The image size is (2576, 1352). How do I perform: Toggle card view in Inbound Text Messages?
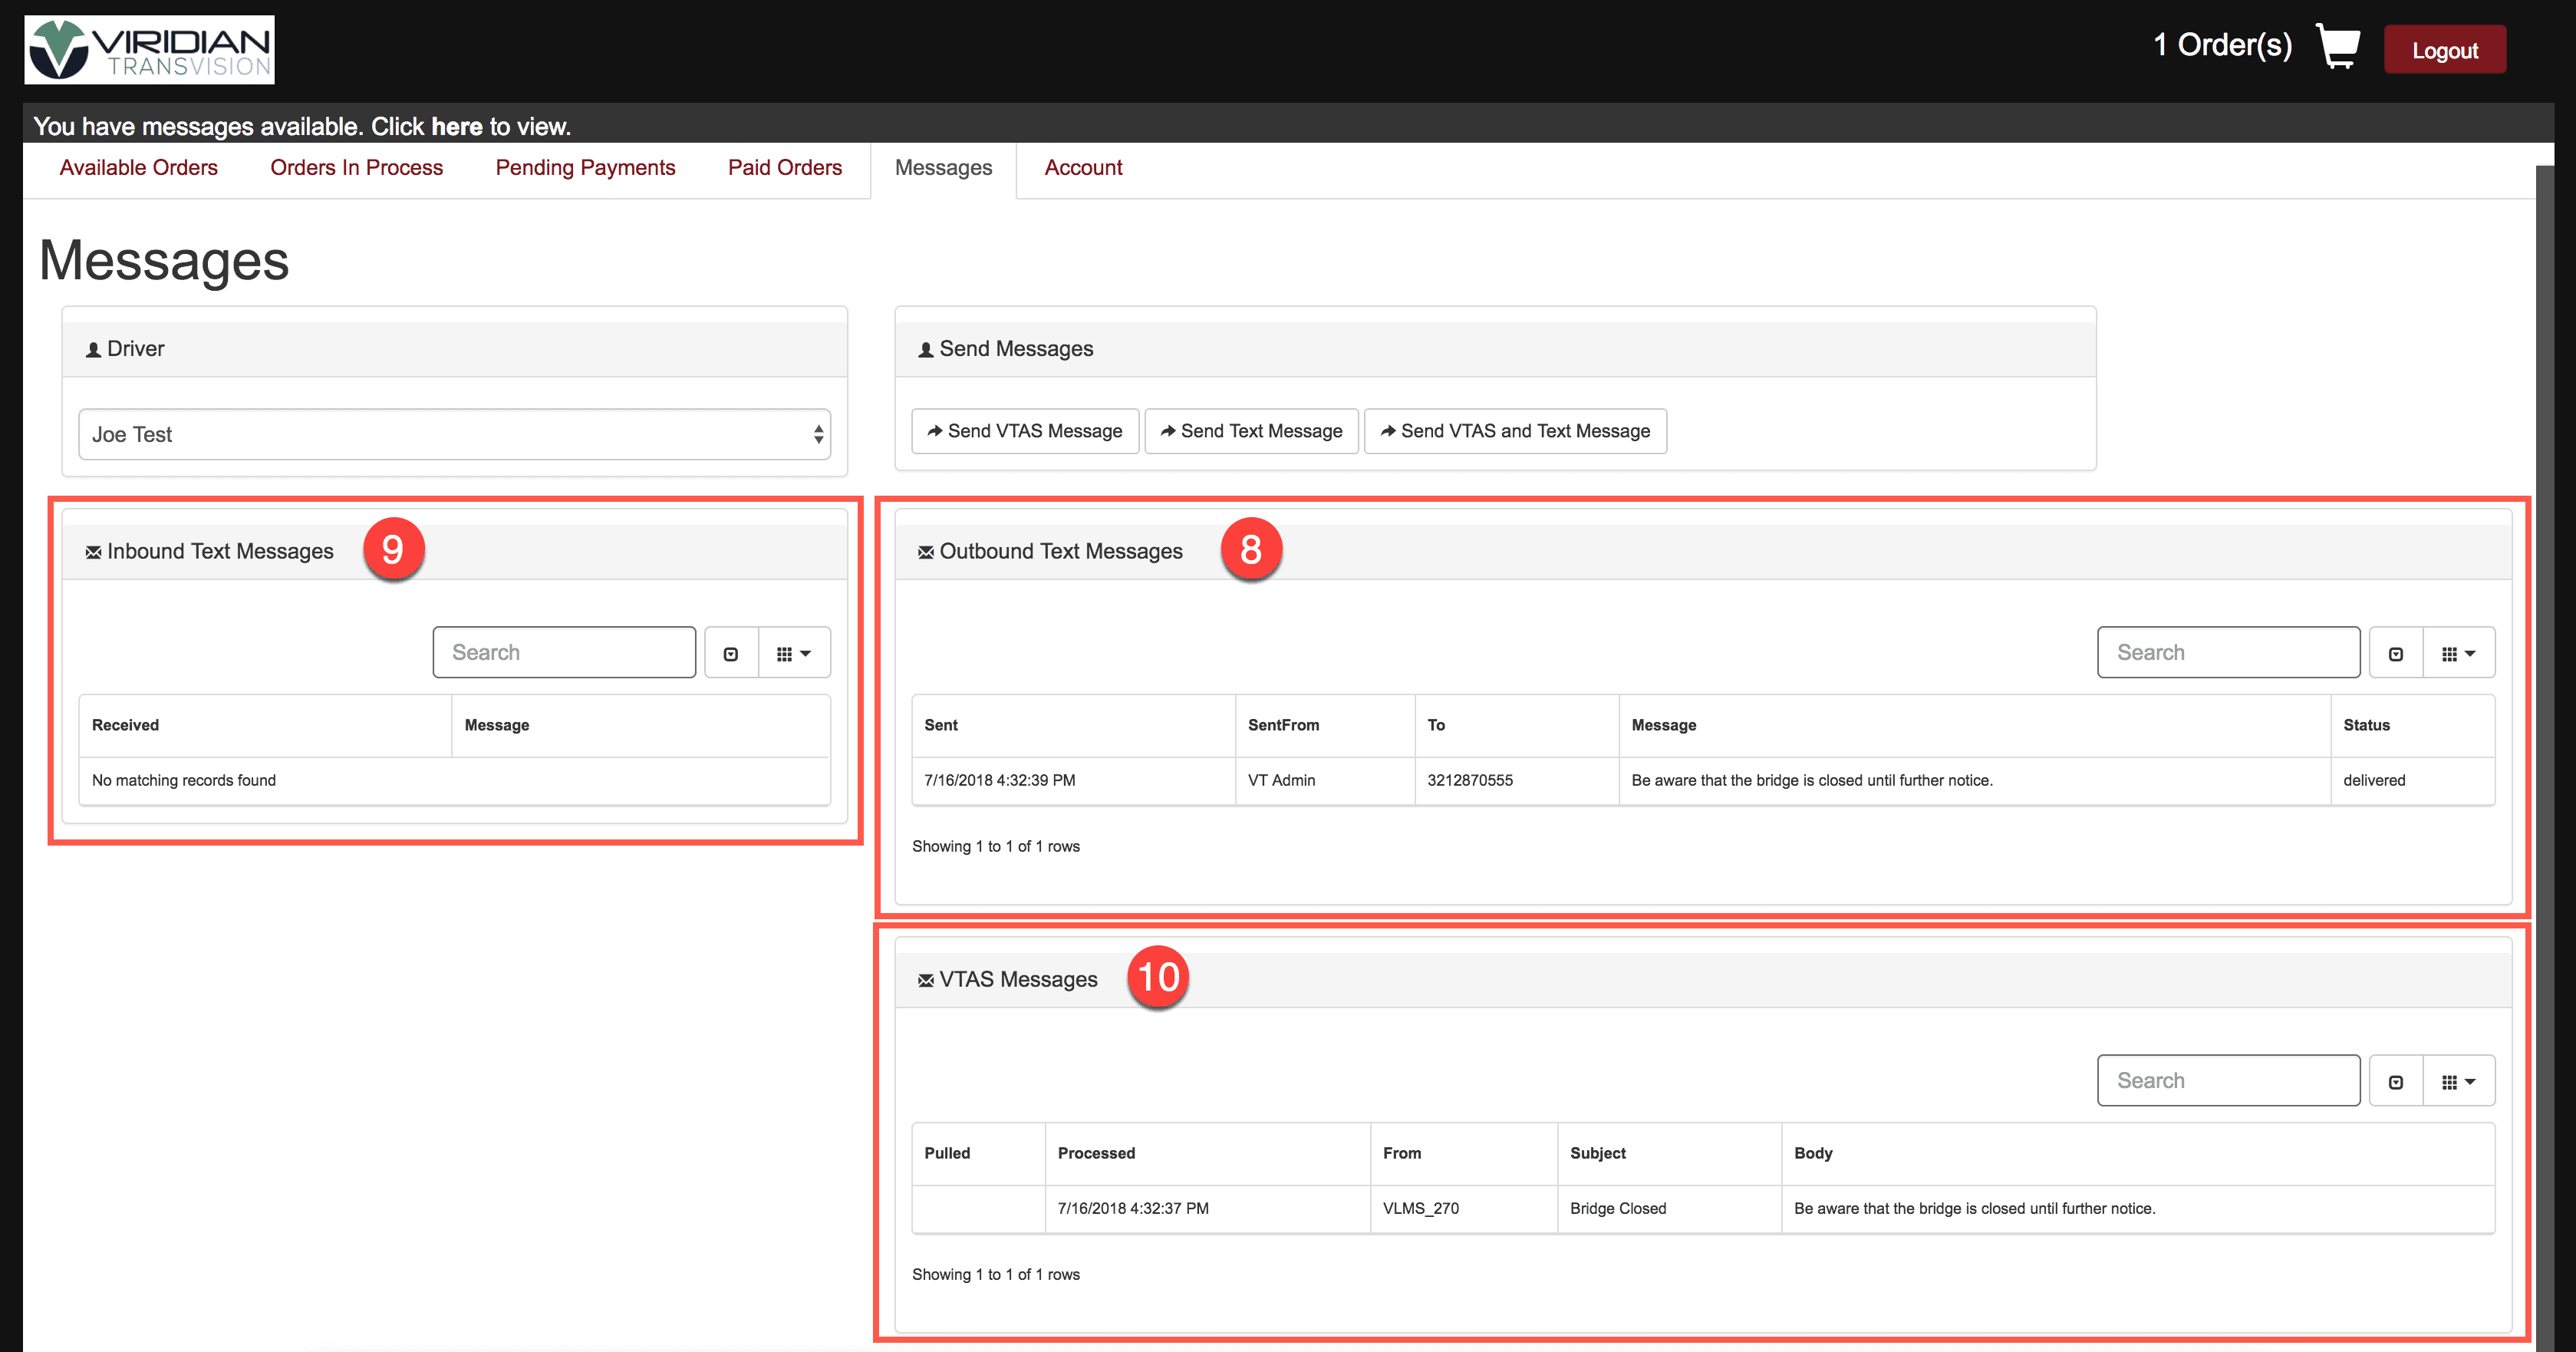[x=731, y=653]
